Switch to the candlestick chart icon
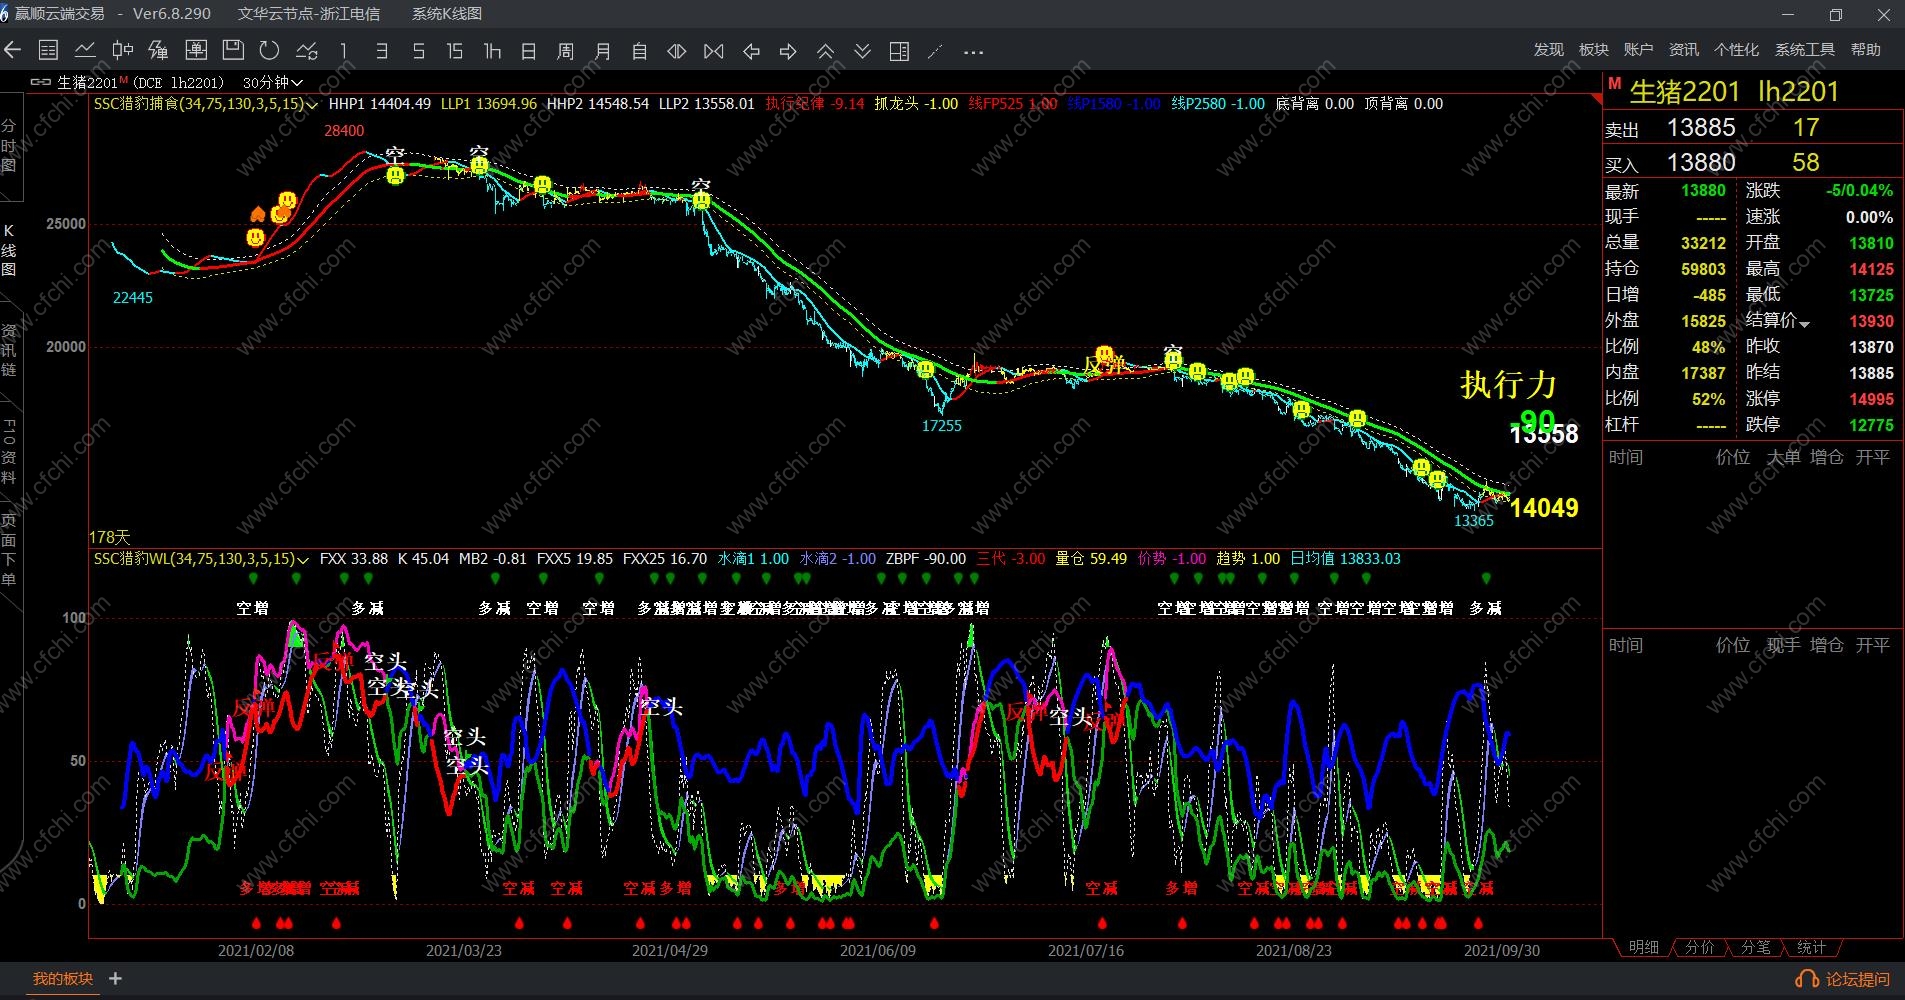The image size is (1905, 1000). point(122,51)
